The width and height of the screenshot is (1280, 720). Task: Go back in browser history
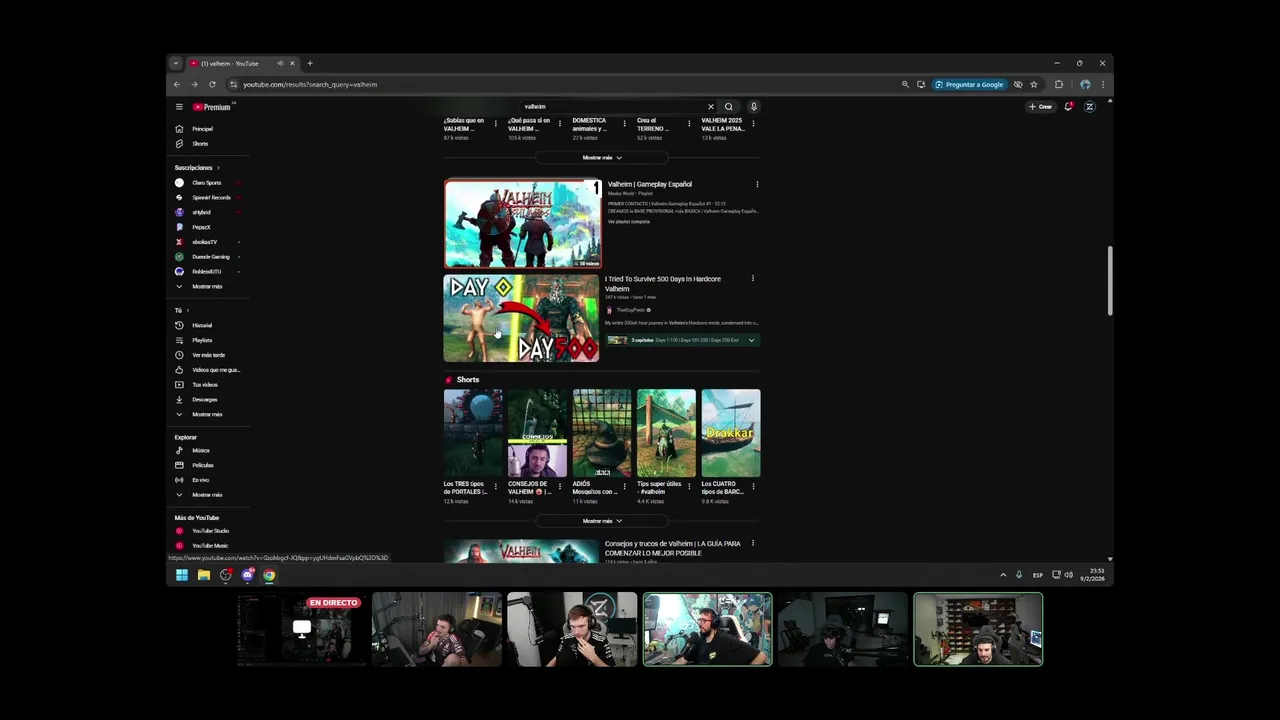pyautogui.click(x=177, y=85)
